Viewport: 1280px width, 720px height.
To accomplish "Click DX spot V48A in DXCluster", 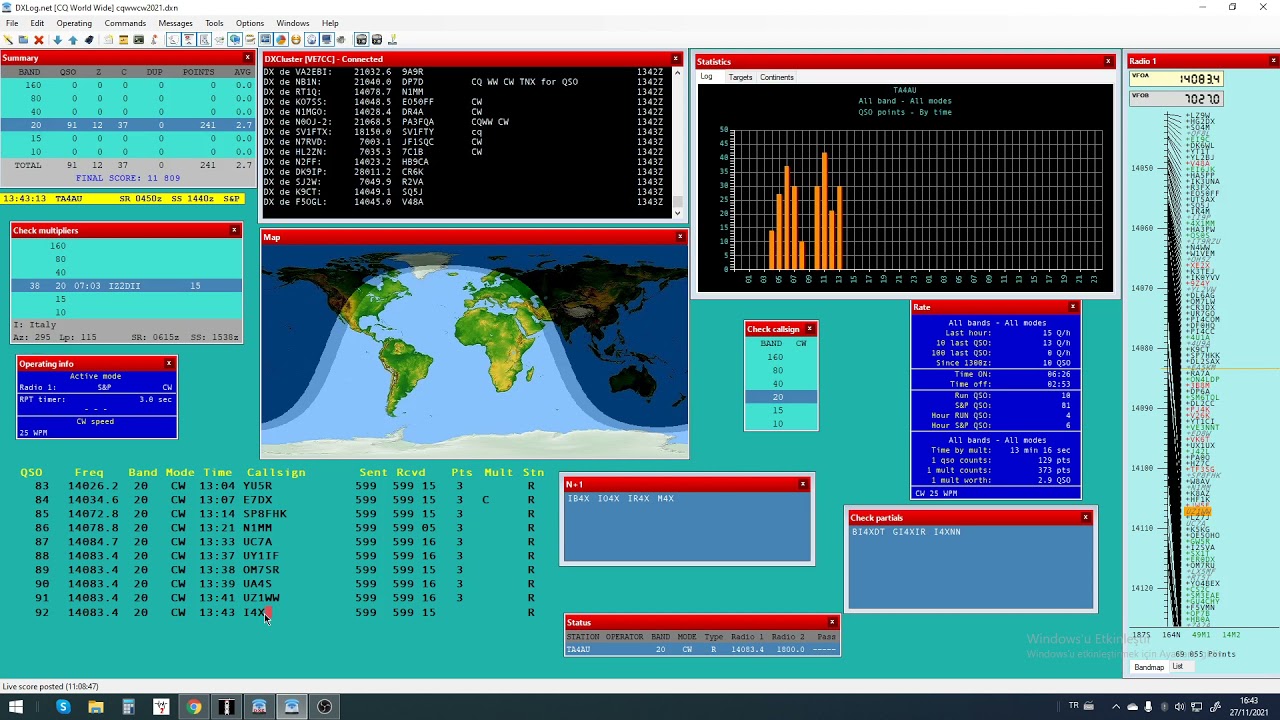I will click(x=463, y=202).
